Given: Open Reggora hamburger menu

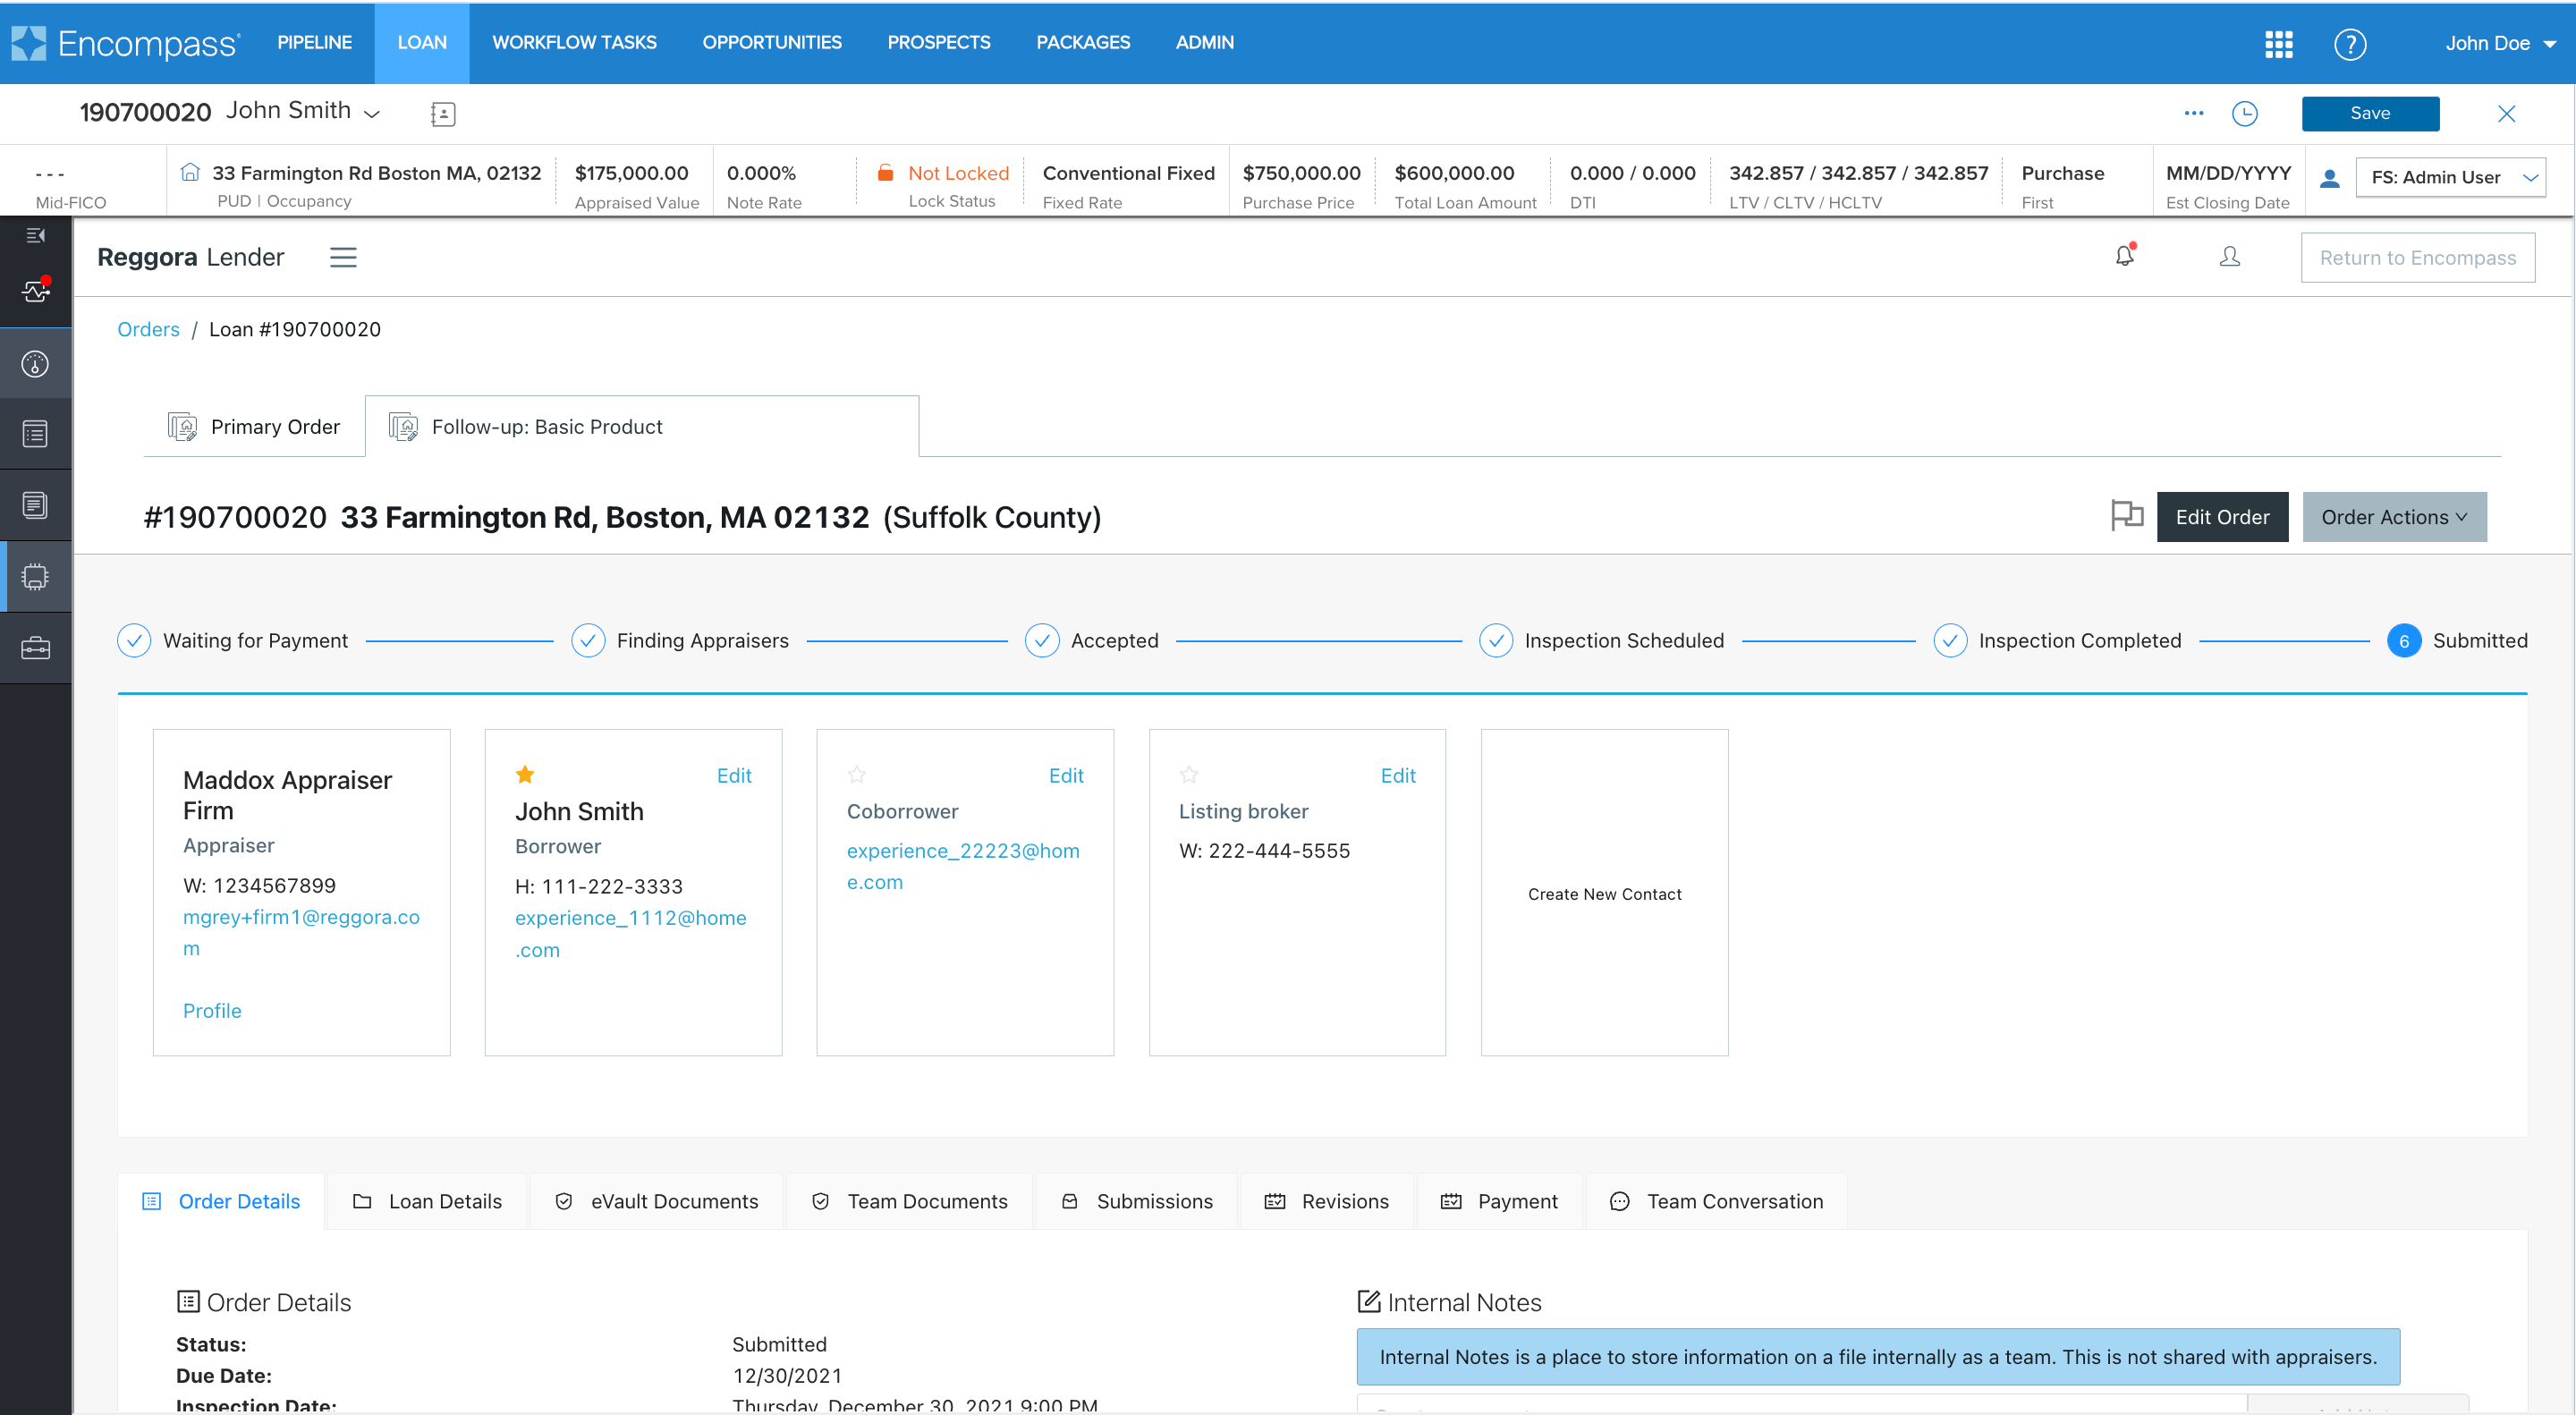Looking at the screenshot, I should click(343, 257).
